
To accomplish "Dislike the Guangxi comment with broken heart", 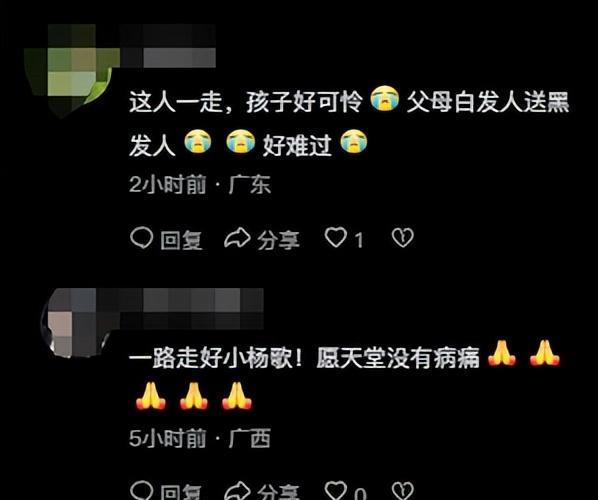I will tap(403, 491).
